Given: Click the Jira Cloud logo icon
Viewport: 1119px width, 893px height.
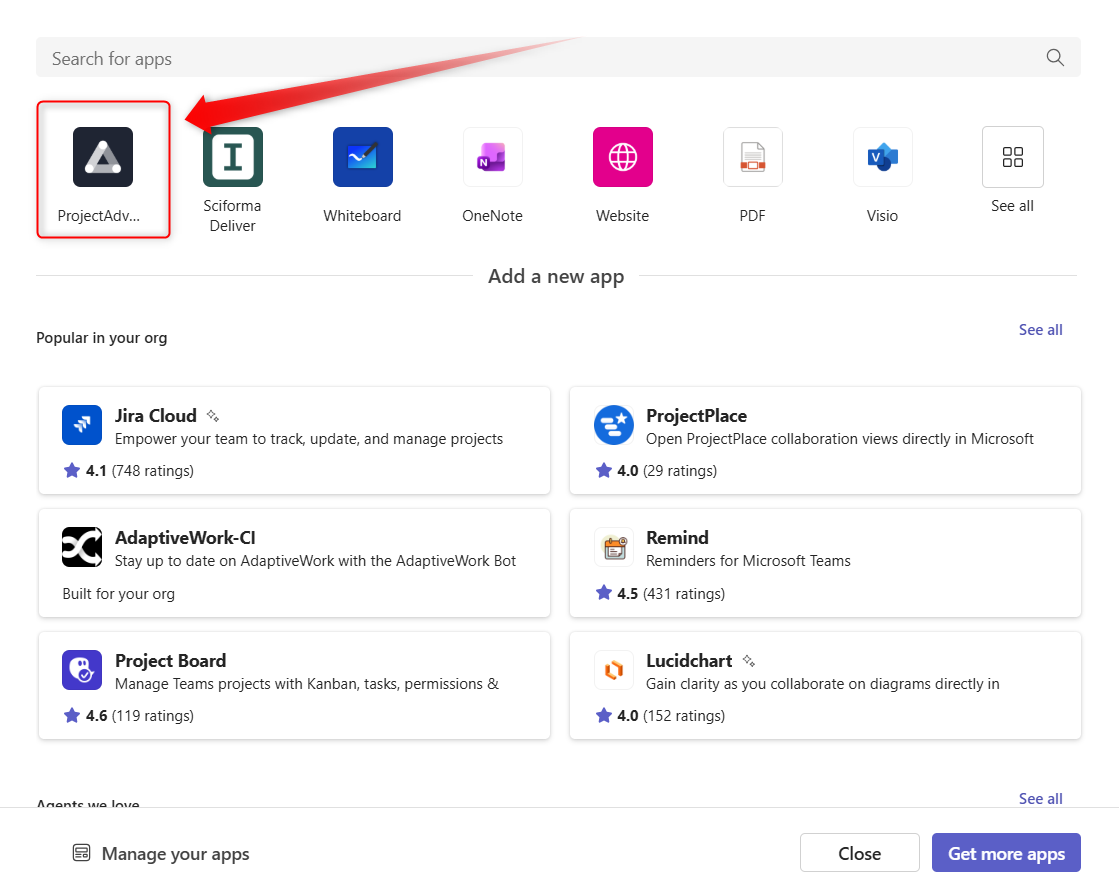Looking at the screenshot, I should (82, 425).
